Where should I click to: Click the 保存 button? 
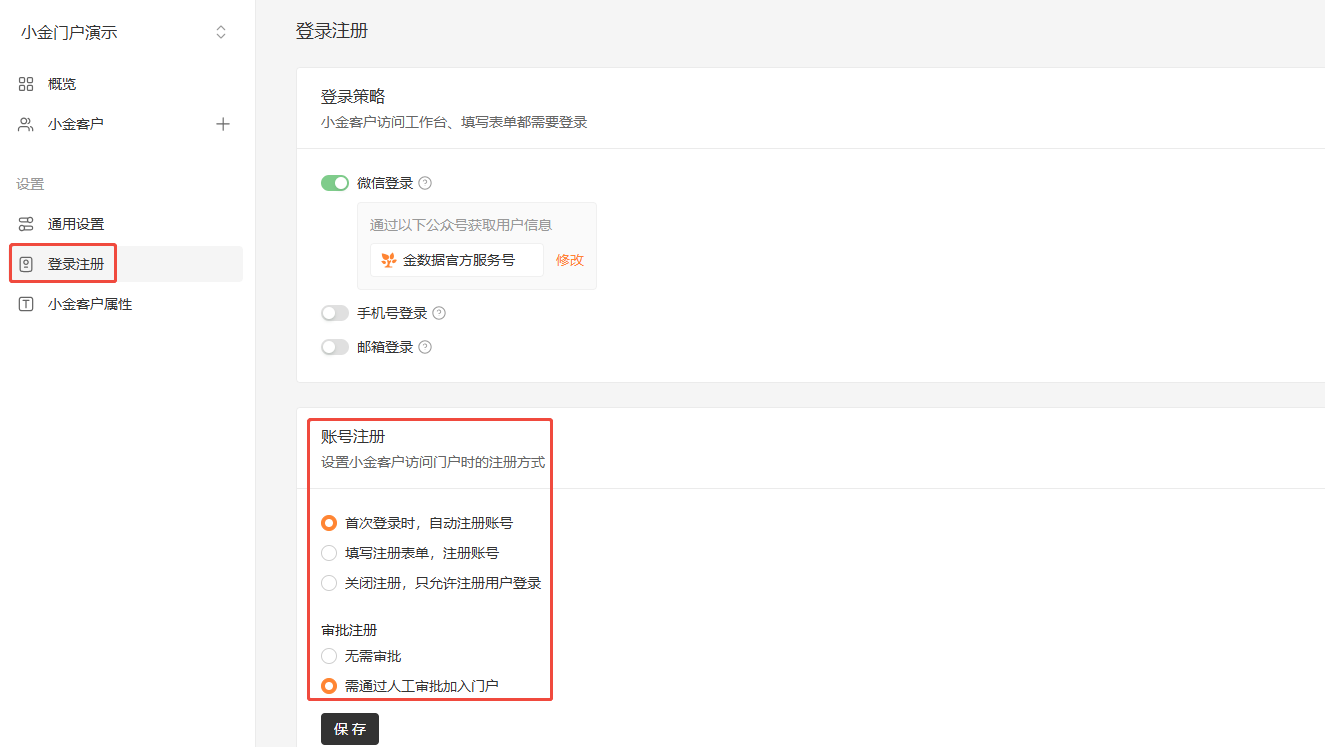click(x=350, y=729)
